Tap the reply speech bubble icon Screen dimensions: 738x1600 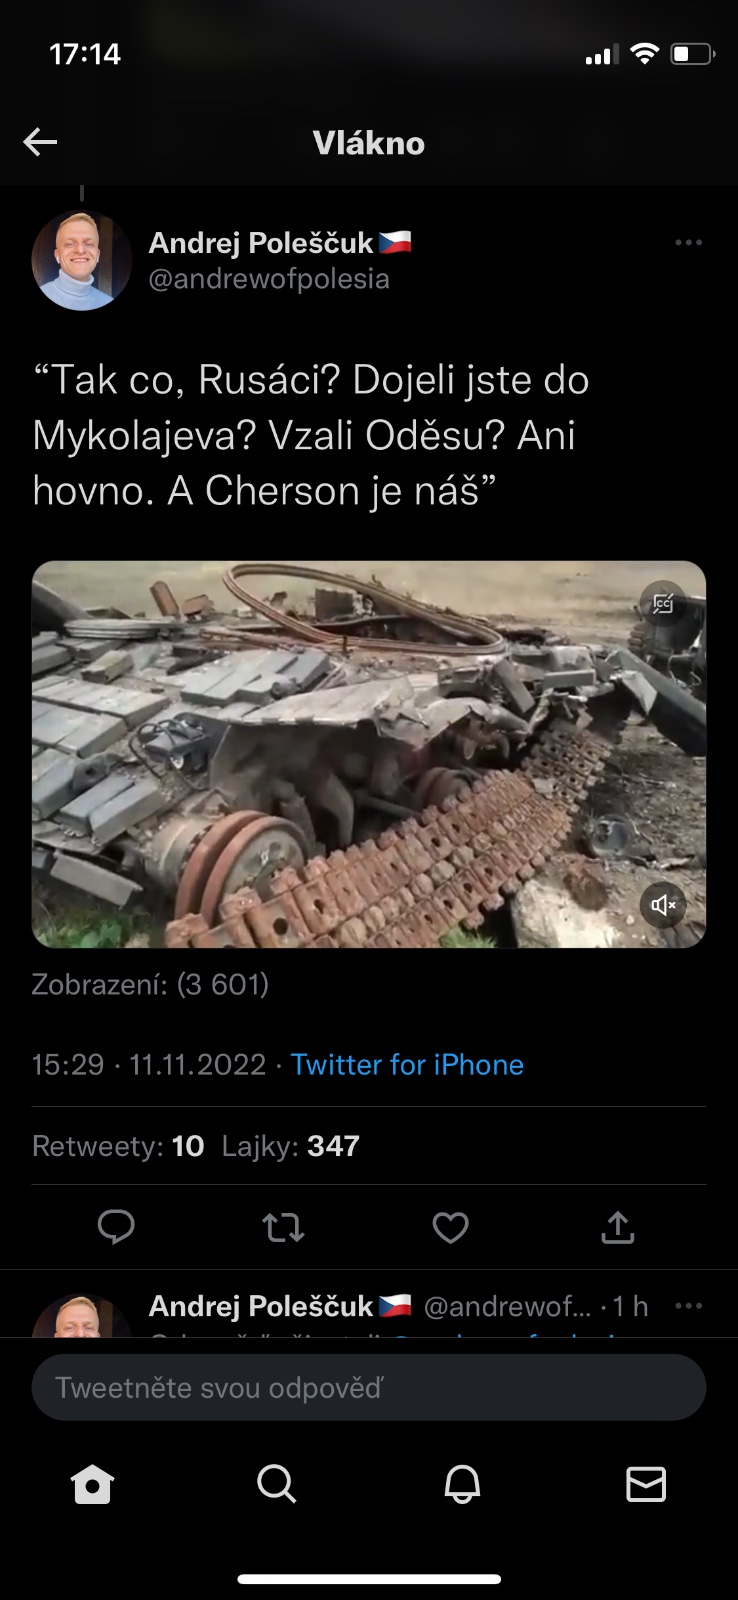116,1227
